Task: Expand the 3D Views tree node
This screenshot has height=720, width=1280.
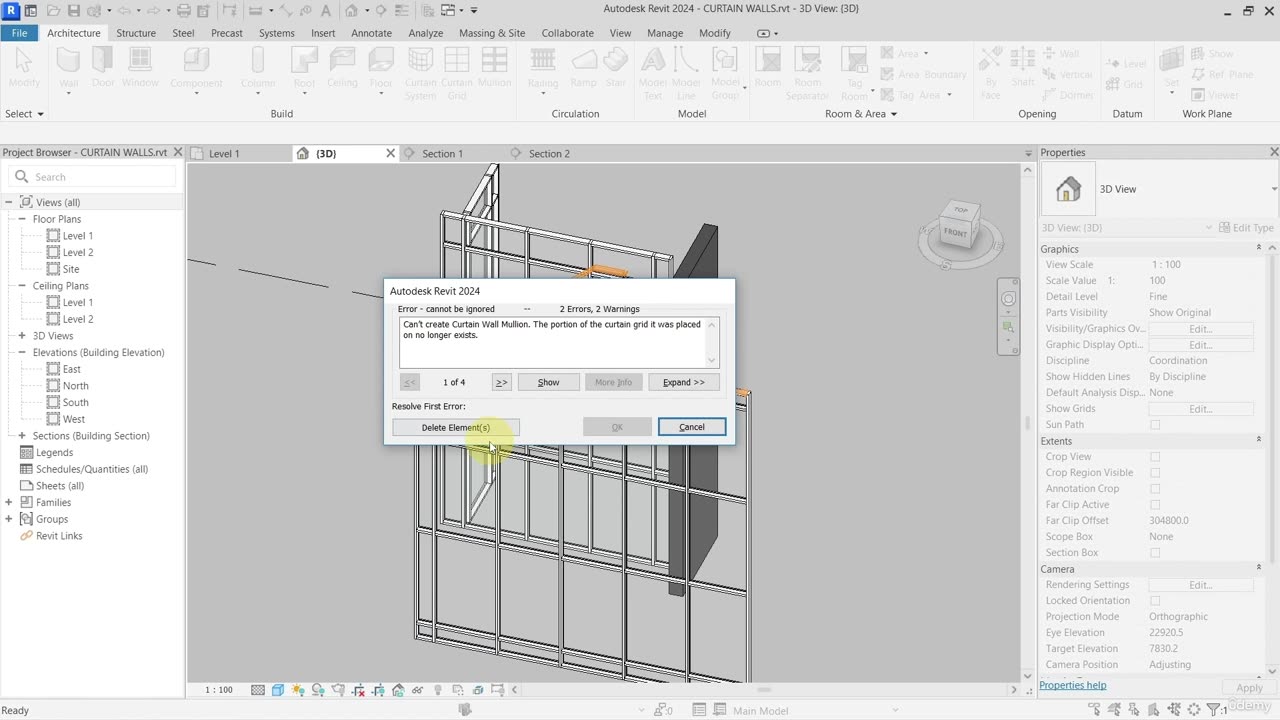Action: [x=22, y=336]
